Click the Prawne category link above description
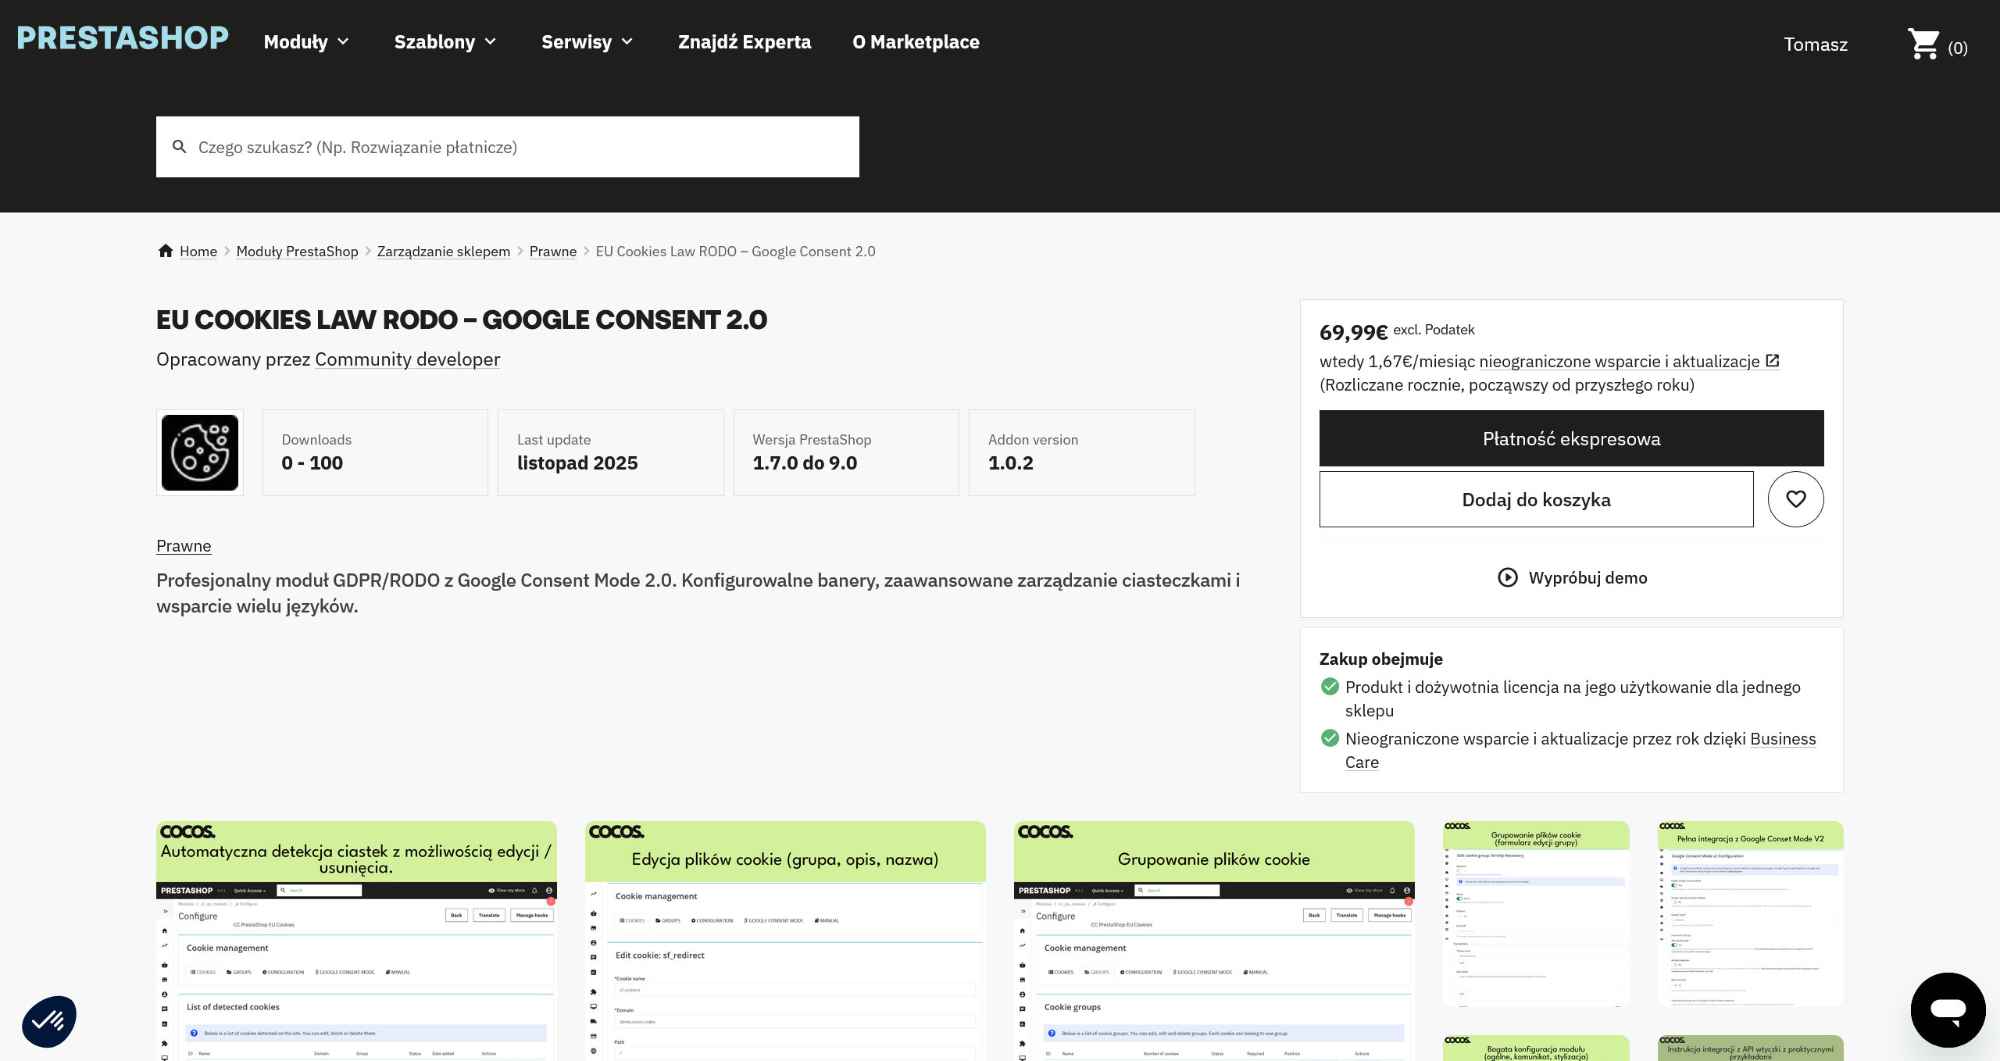 184,546
